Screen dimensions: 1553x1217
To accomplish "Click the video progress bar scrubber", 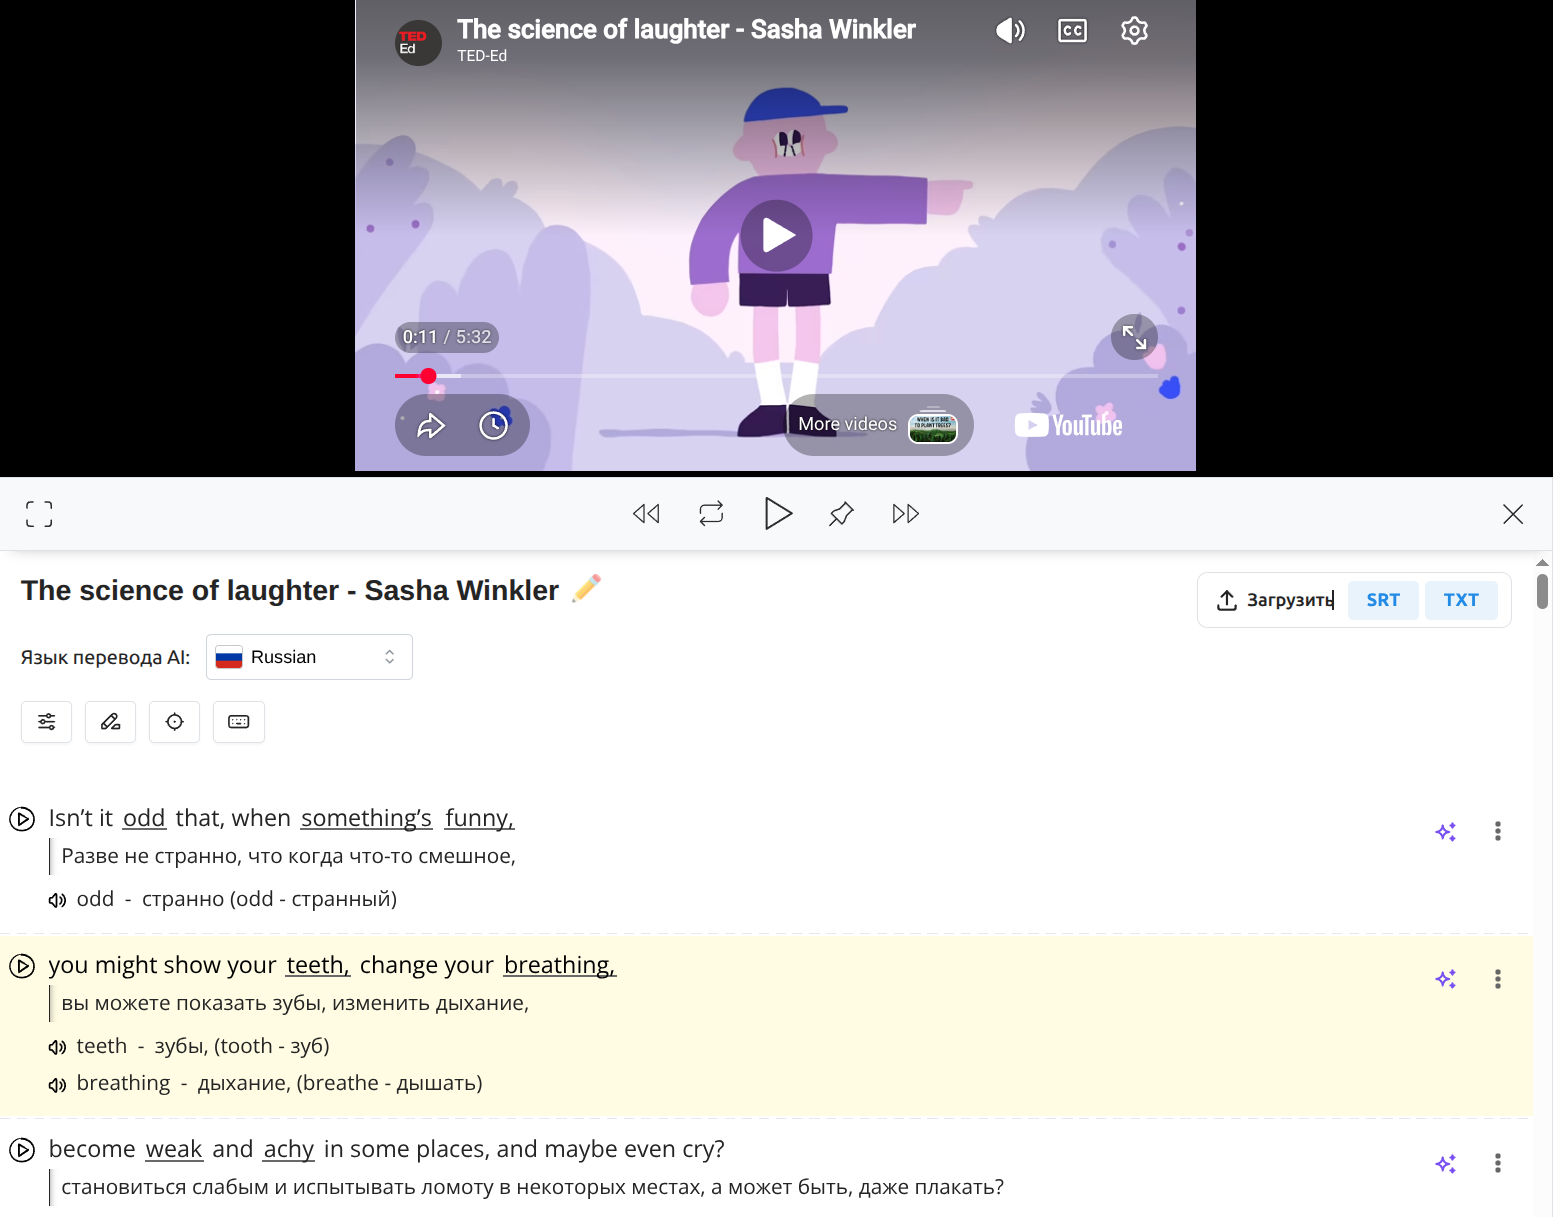I will tap(428, 376).
